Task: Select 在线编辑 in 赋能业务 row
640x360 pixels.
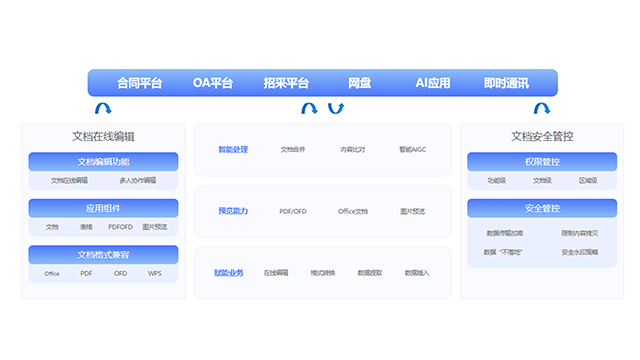Action: click(276, 273)
